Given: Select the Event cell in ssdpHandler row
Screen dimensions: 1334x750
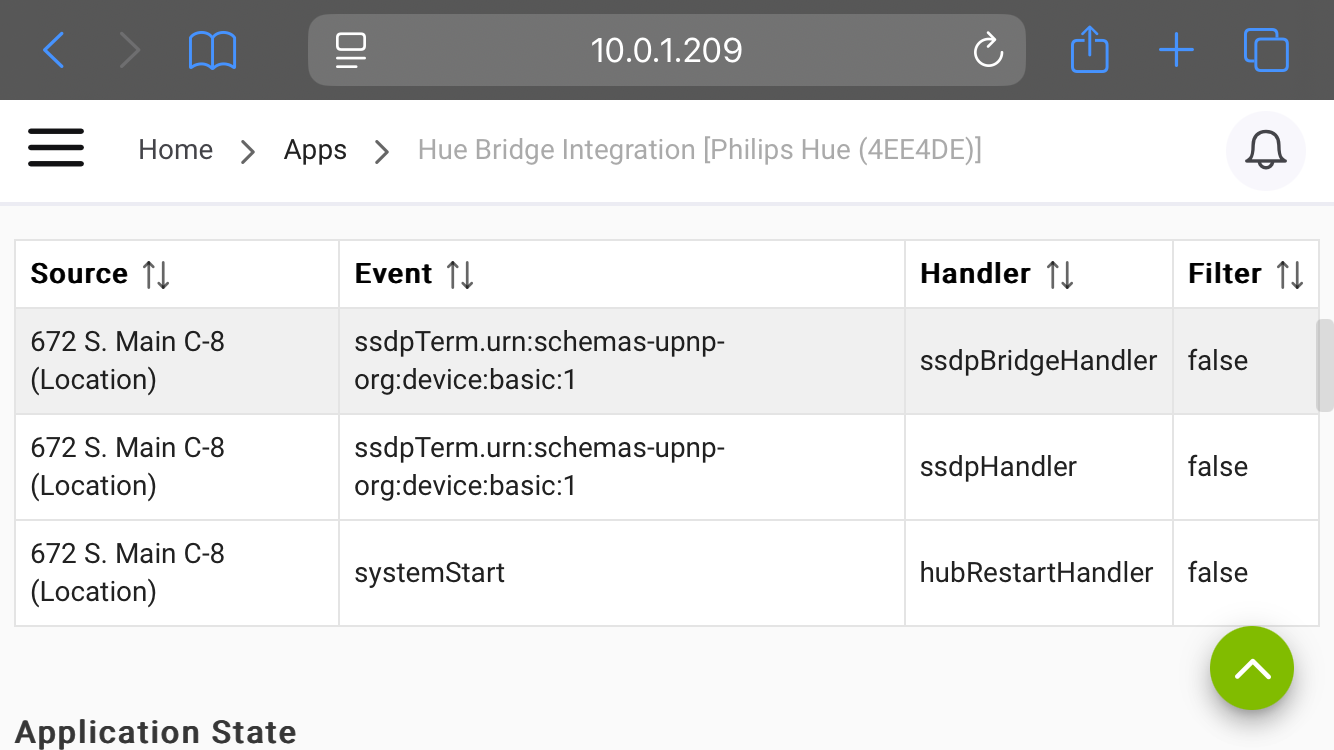Looking at the screenshot, I should pyautogui.click(x=622, y=467).
